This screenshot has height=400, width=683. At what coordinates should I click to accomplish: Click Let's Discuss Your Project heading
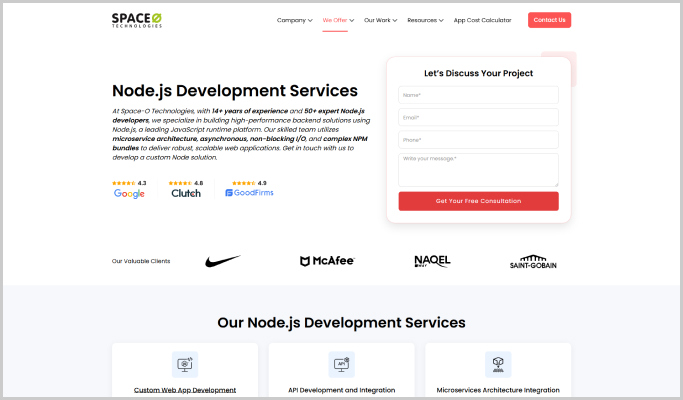tap(478, 73)
